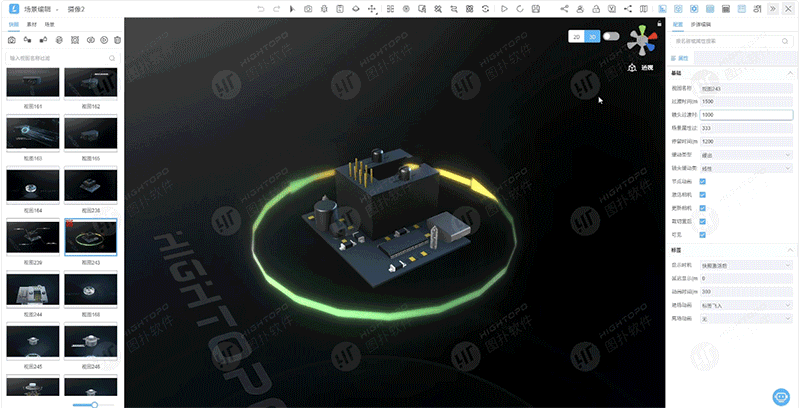
Task: Click the camera snapshot icon in left panel
Action: (12, 40)
